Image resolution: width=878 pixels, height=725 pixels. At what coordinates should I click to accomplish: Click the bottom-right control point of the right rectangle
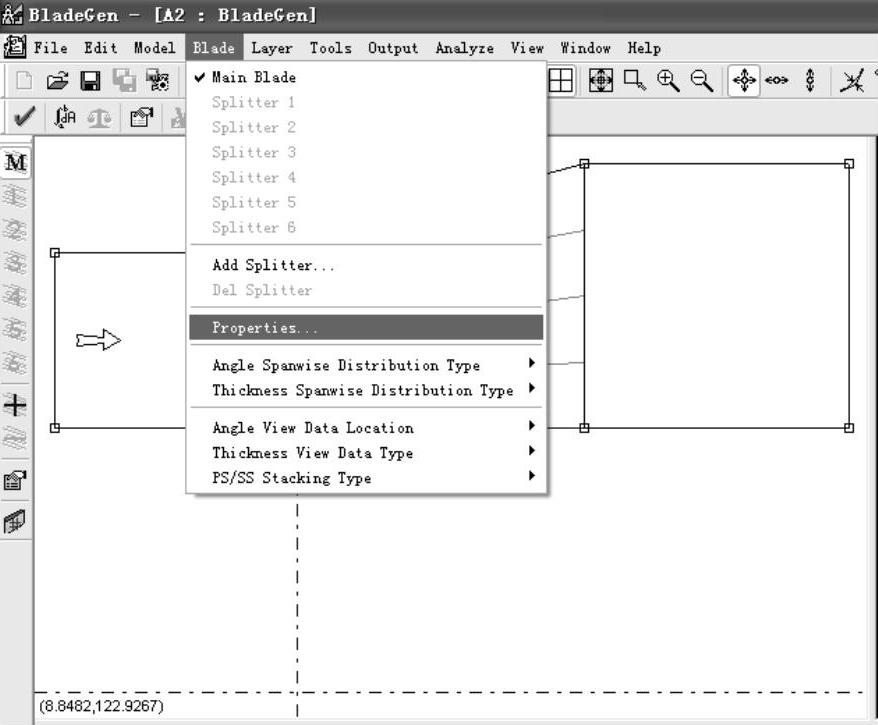[849, 428]
